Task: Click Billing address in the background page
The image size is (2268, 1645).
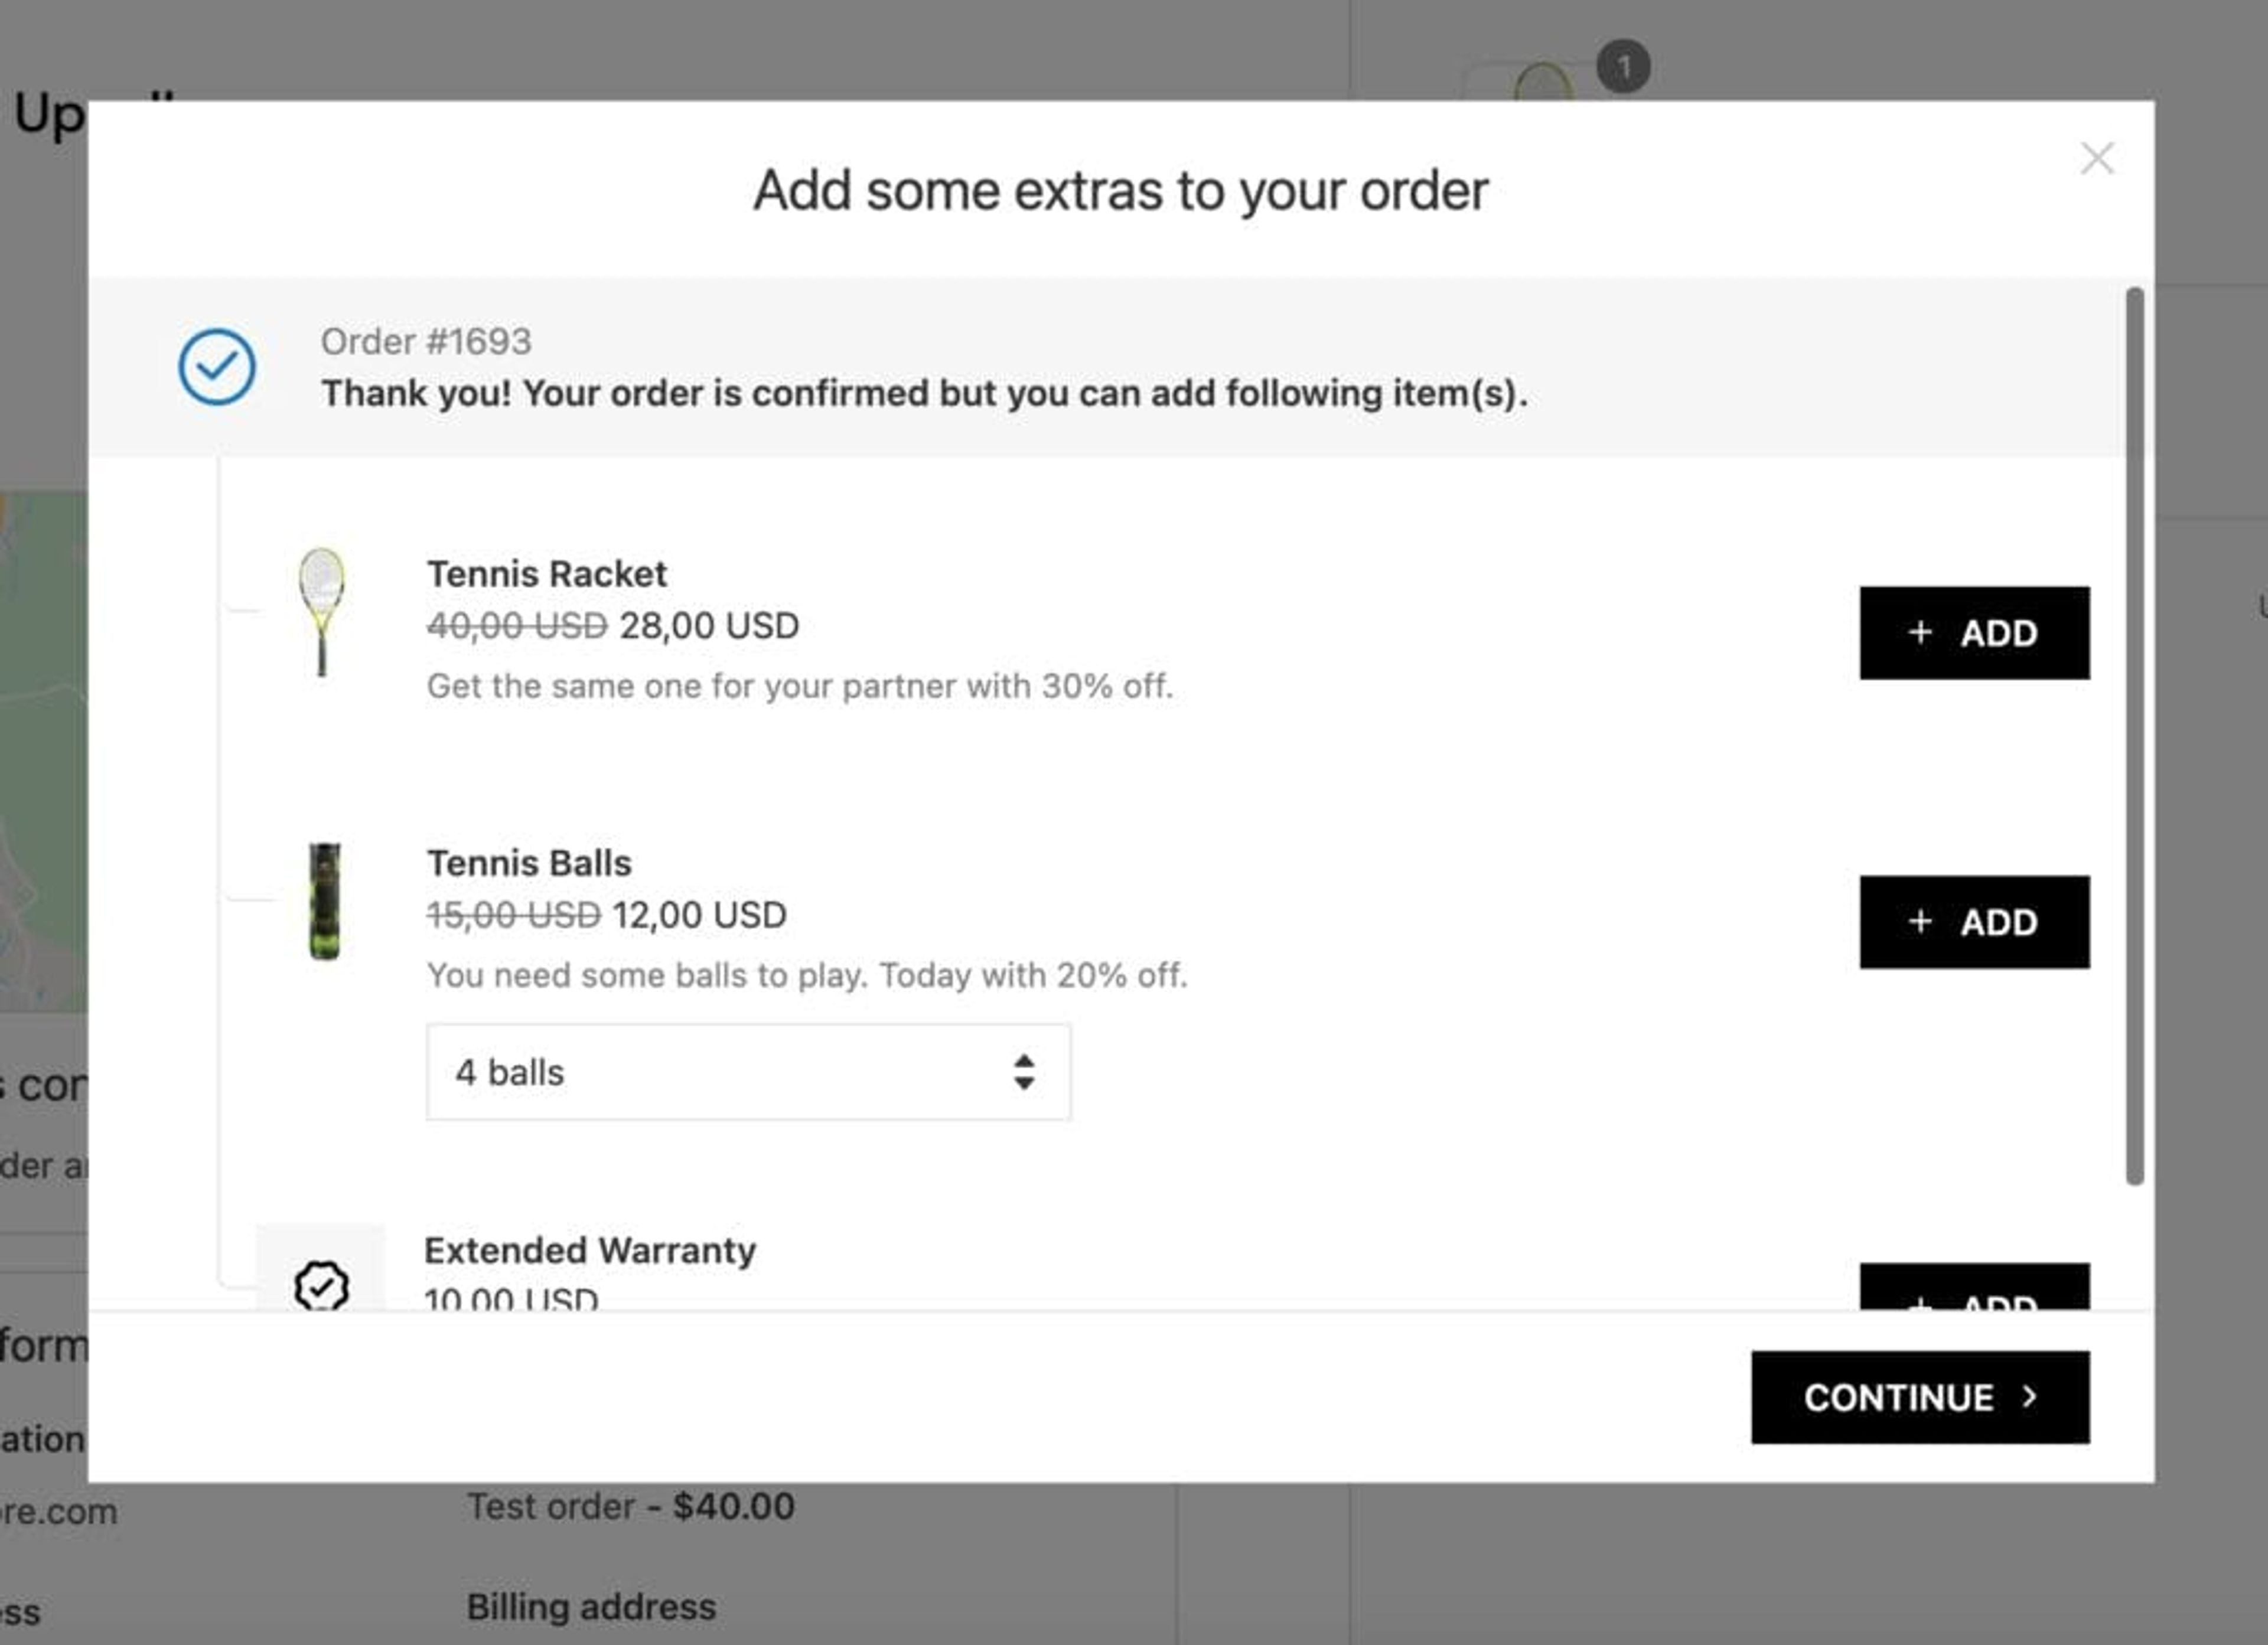Action: (591, 1606)
